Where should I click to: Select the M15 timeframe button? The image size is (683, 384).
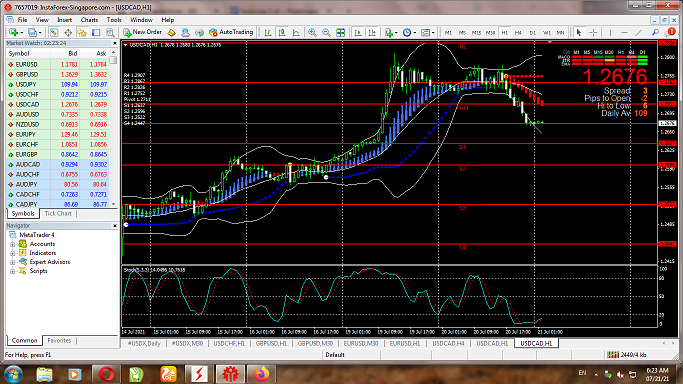(477, 33)
